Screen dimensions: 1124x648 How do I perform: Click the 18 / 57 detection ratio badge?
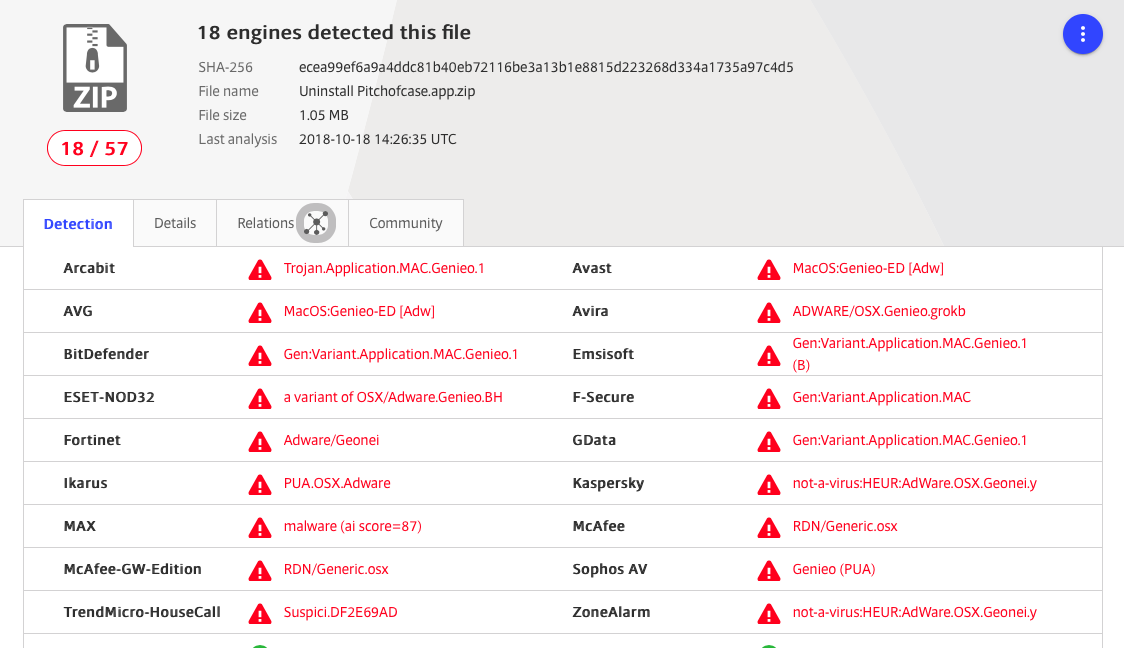click(x=94, y=149)
